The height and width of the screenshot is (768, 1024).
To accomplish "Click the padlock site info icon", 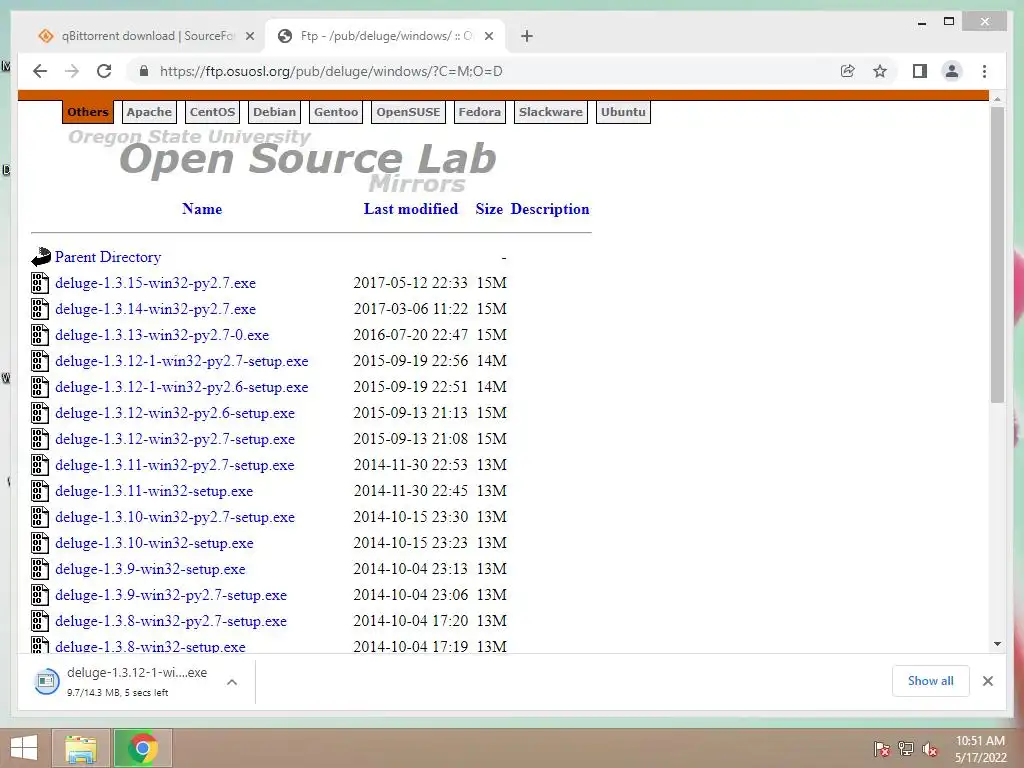I will [x=144, y=71].
